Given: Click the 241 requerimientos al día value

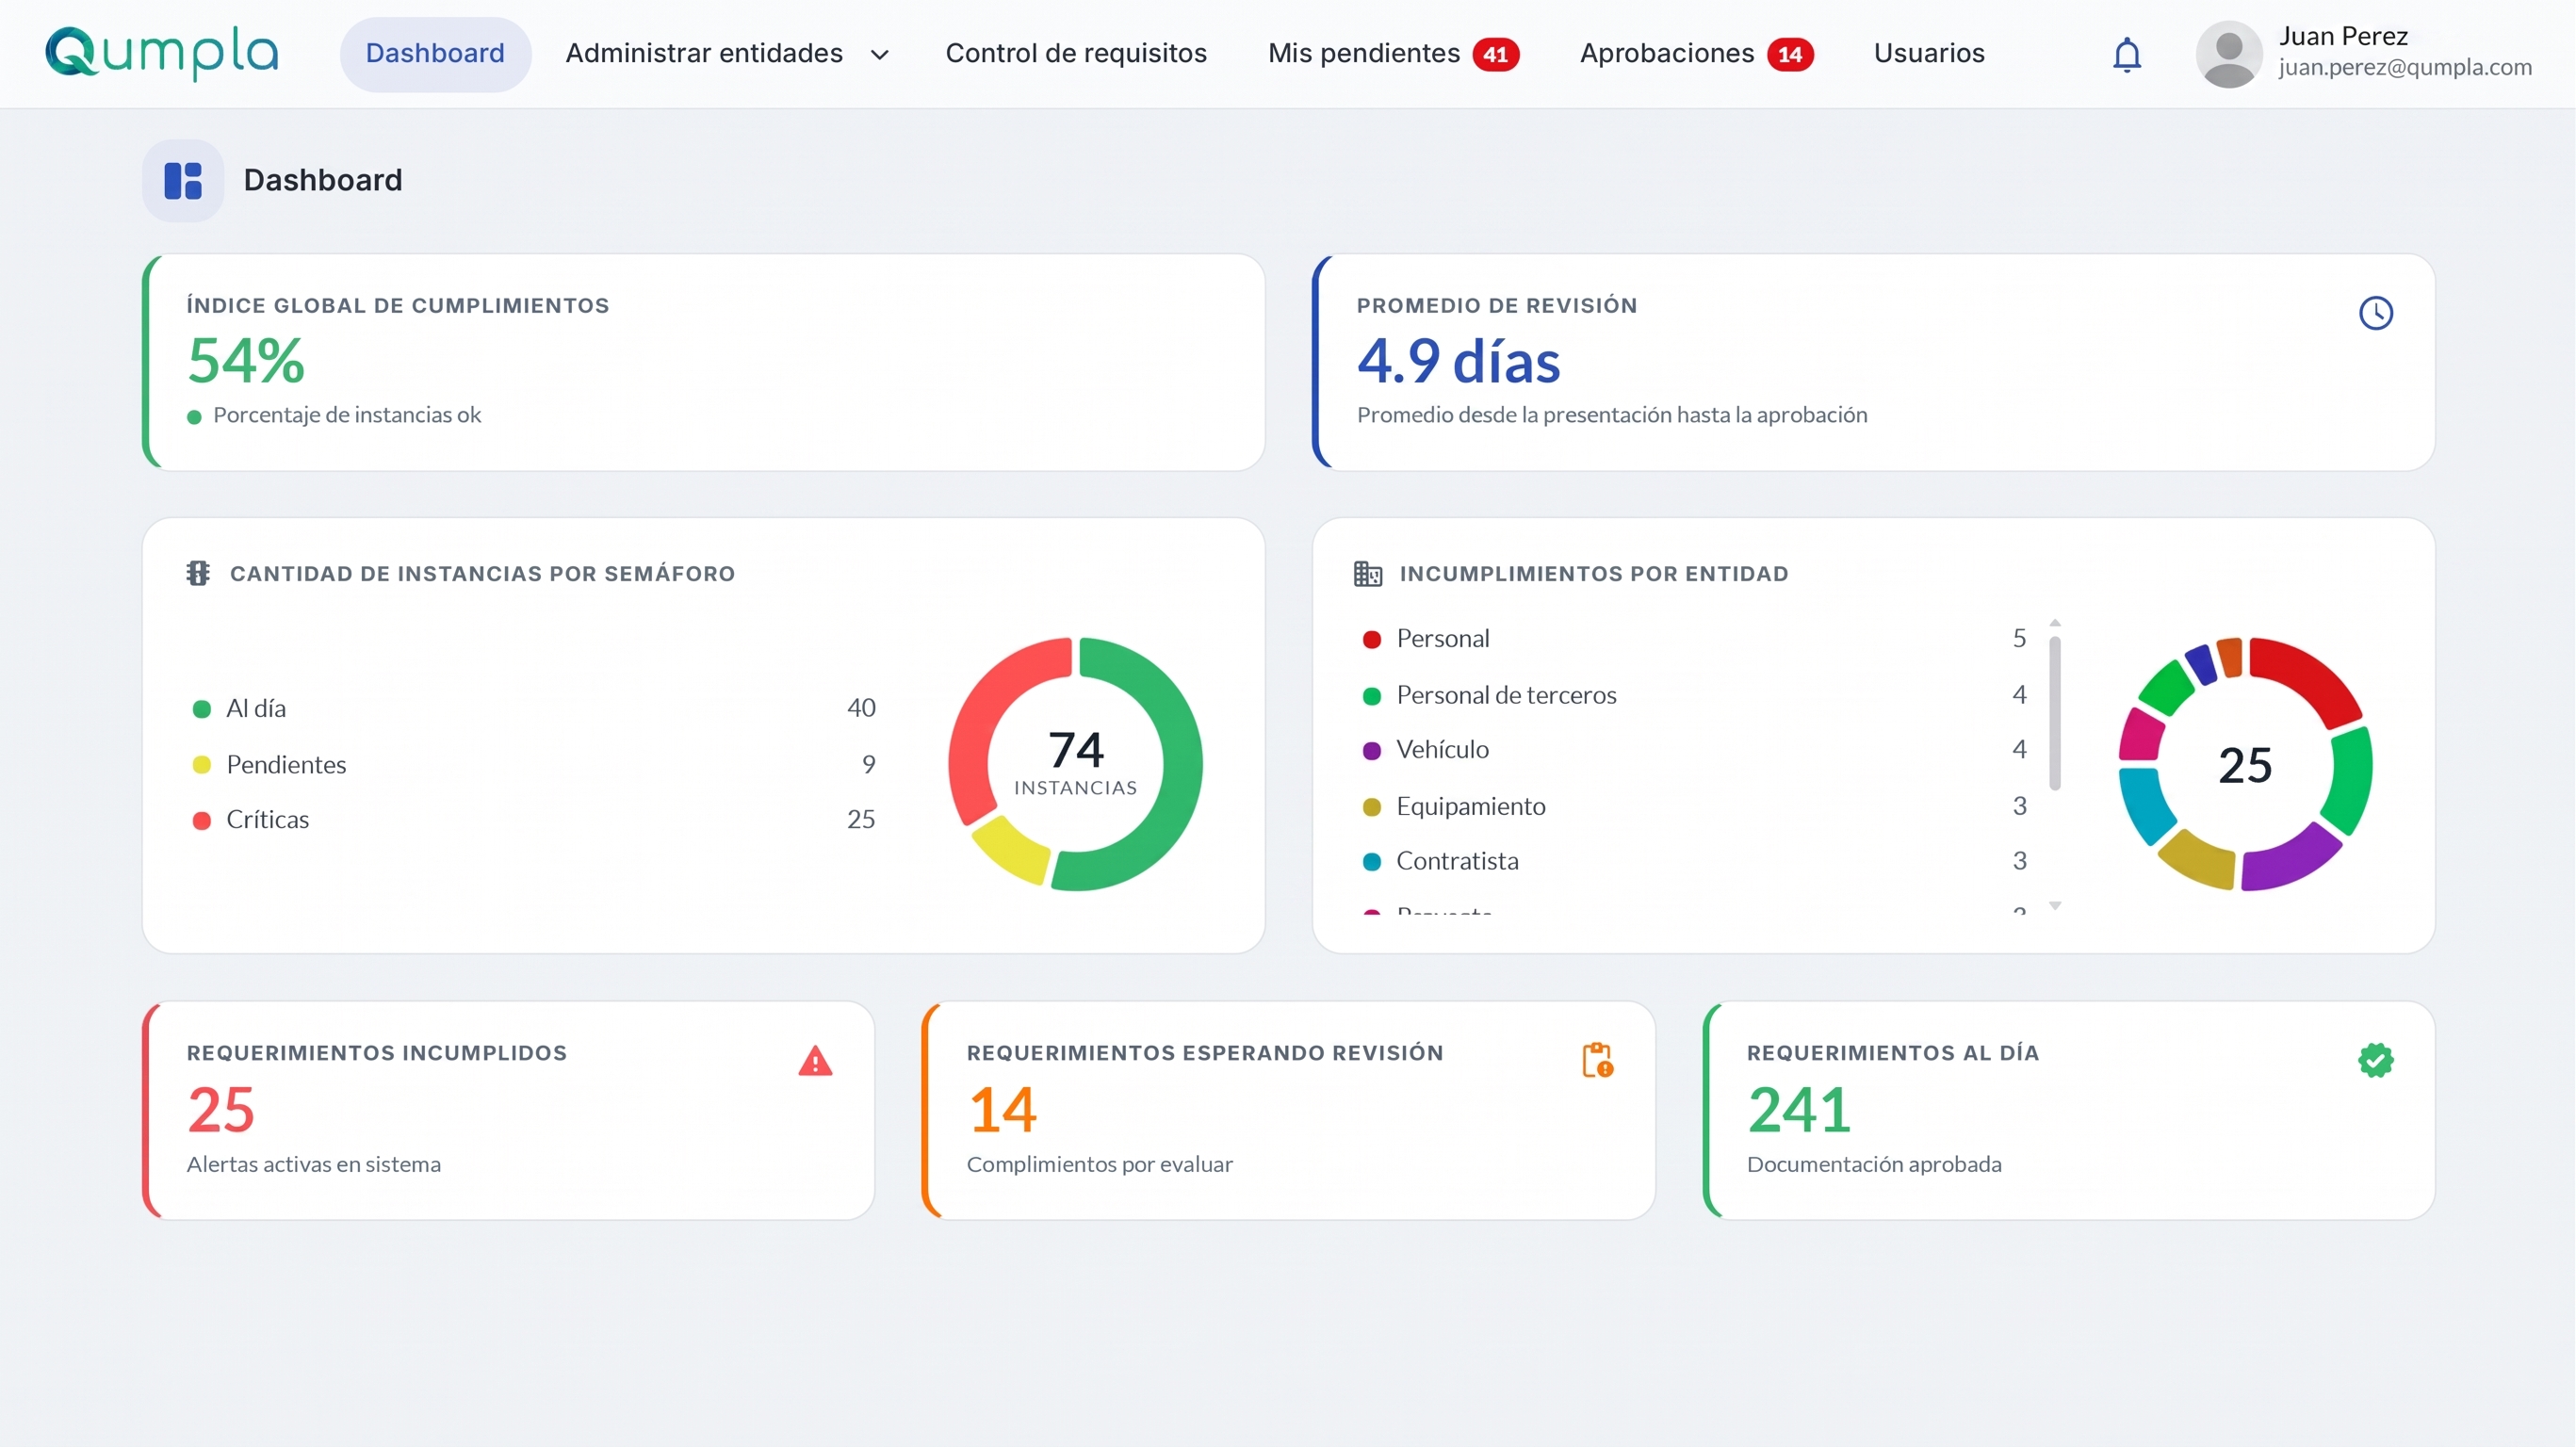Looking at the screenshot, I should coord(1798,1109).
